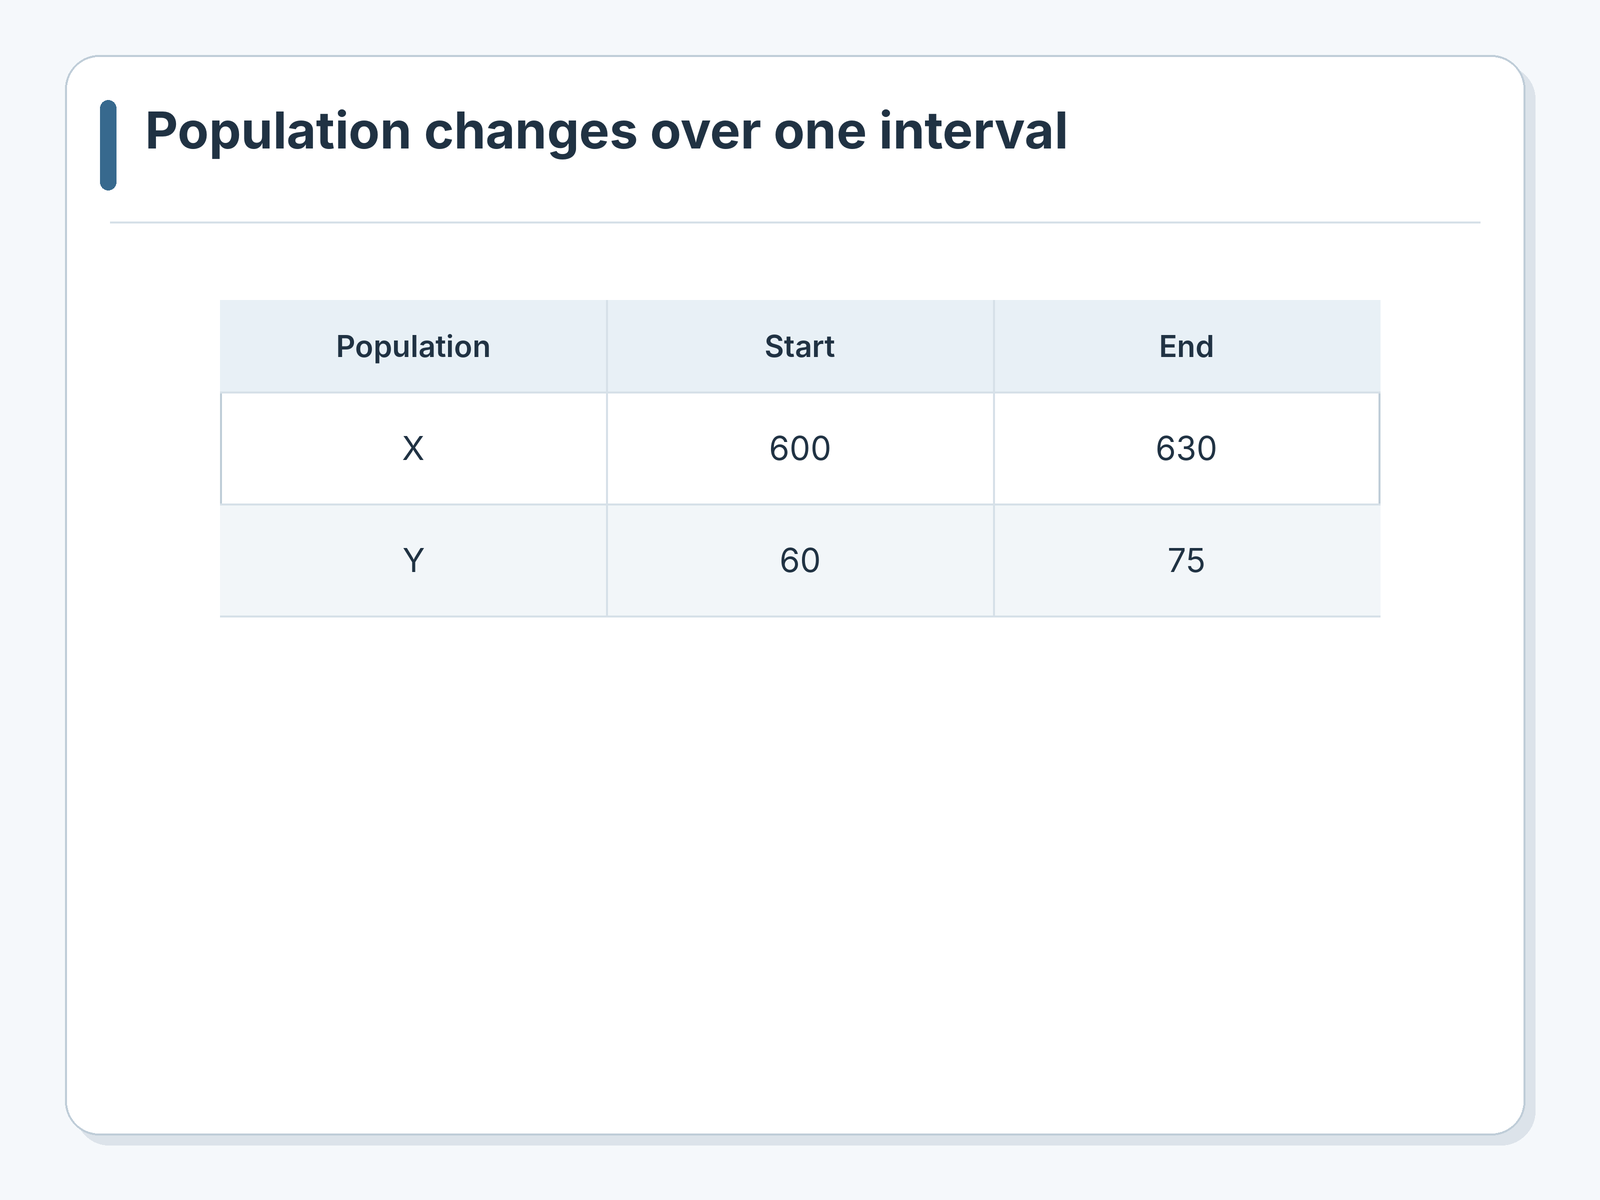Select the End column header
This screenshot has height=1200, width=1600.
(1187, 346)
